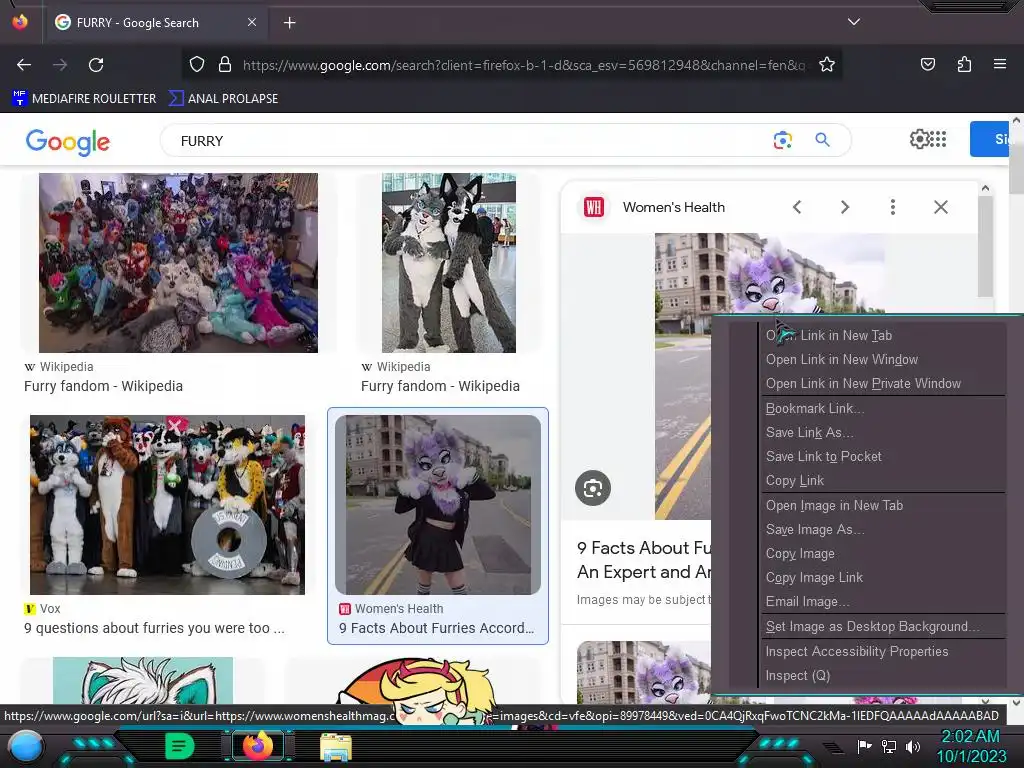Choose Open Image in New Tab
The image size is (1024, 768).
point(834,506)
